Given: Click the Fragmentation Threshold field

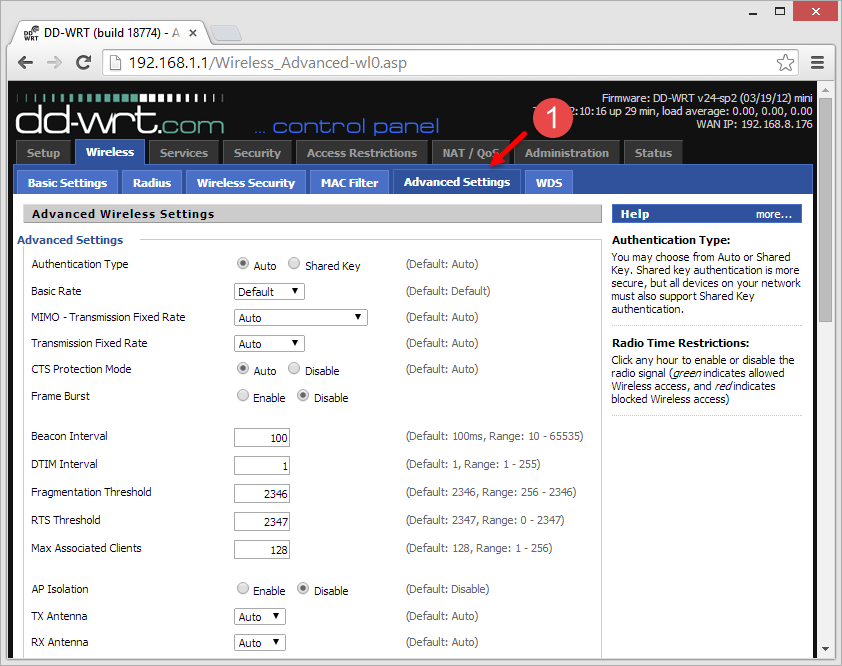Looking at the screenshot, I should click(x=262, y=493).
